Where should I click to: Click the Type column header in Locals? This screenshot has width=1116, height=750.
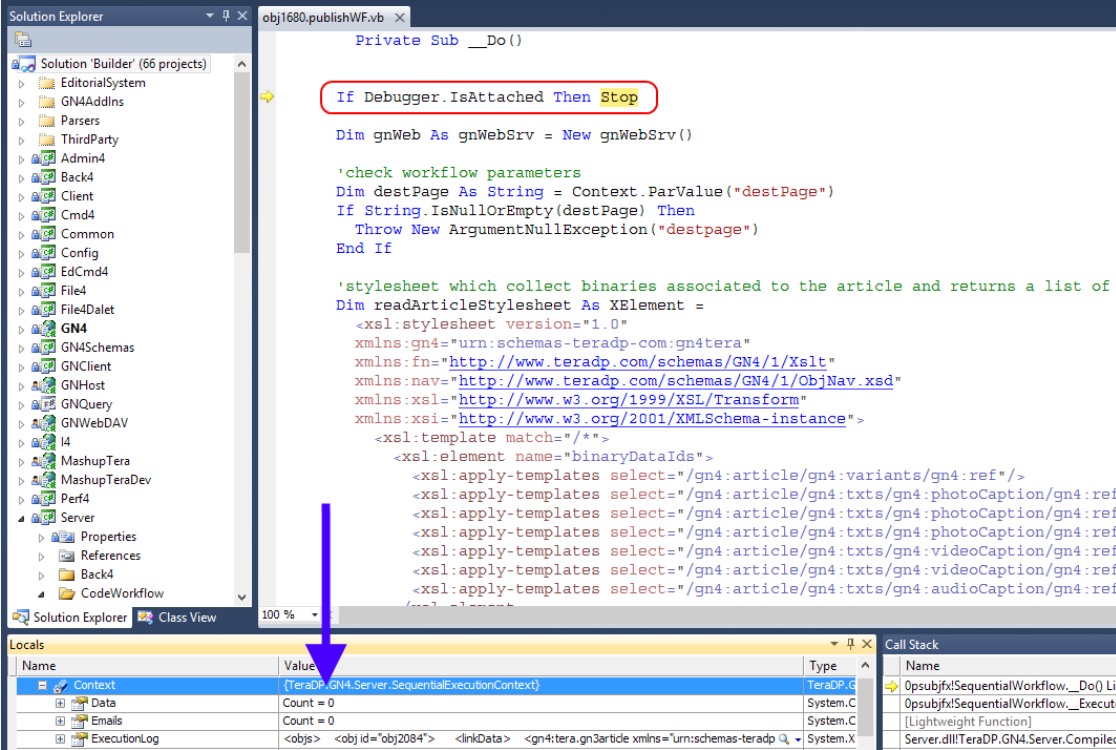830,666
